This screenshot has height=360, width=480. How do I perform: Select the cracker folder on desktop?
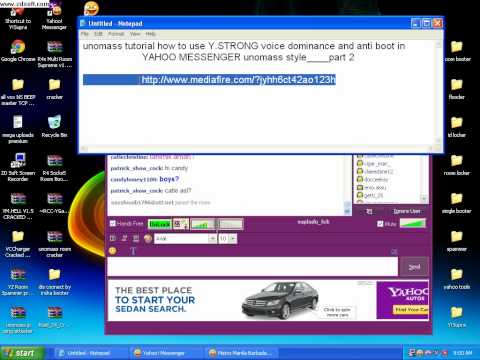pos(54,89)
